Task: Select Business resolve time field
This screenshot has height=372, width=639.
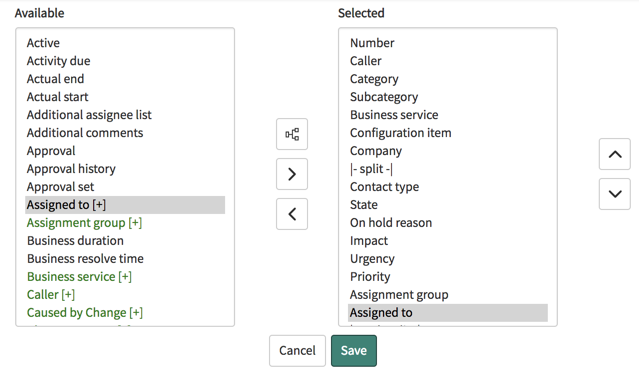Action: click(125, 258)
